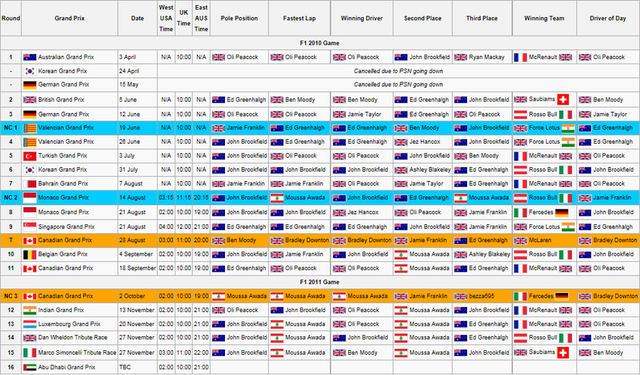Click the UK Time column header

[x=184, y=18]
